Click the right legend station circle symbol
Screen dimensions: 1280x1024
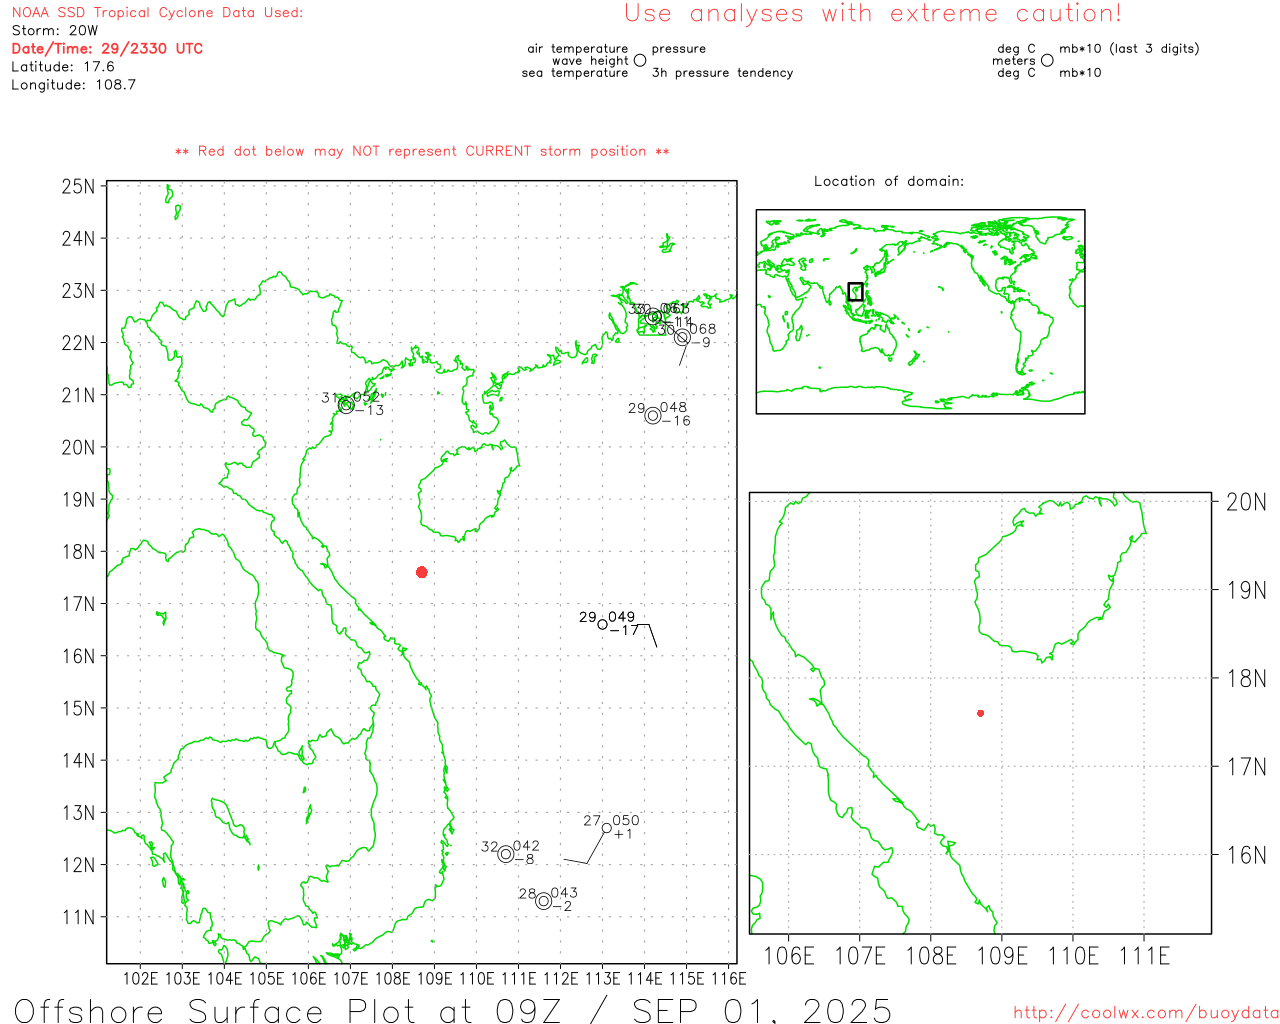[1047, 60]
